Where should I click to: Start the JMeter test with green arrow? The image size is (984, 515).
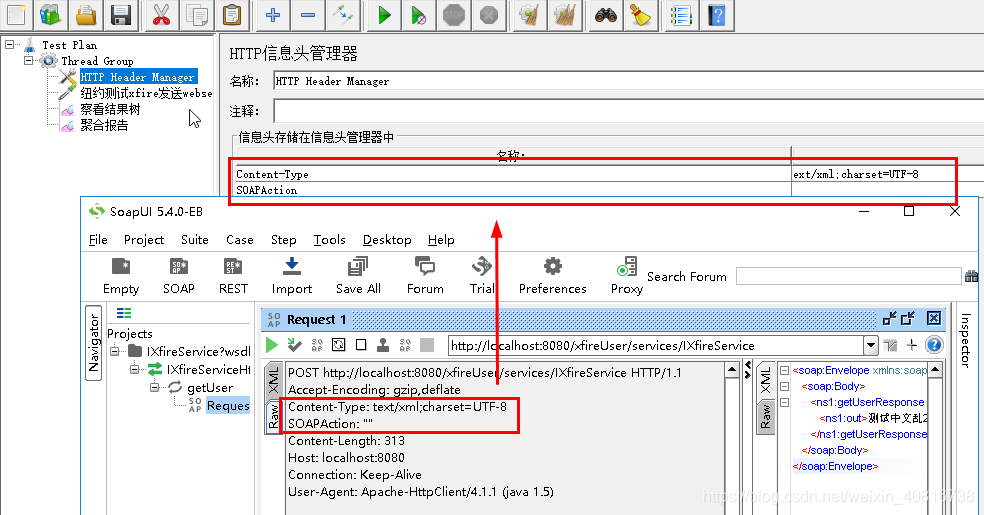point(384,14)
